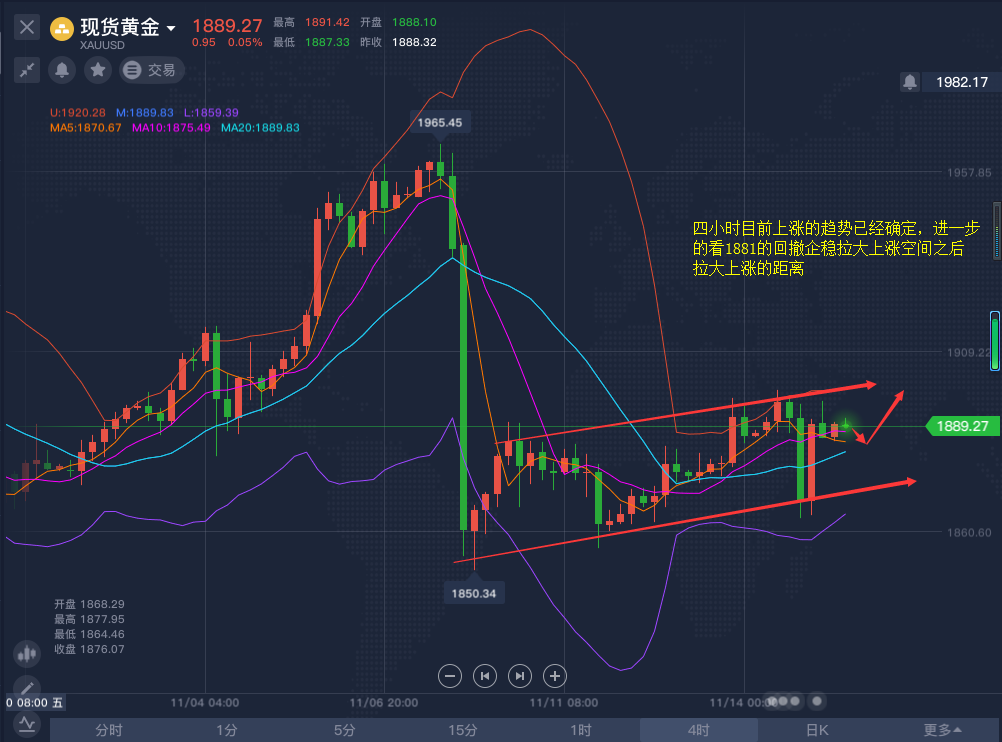Click the 1982.17 price alert value
The height and width of the screenshot is (742, 1002).
[962, 82]
